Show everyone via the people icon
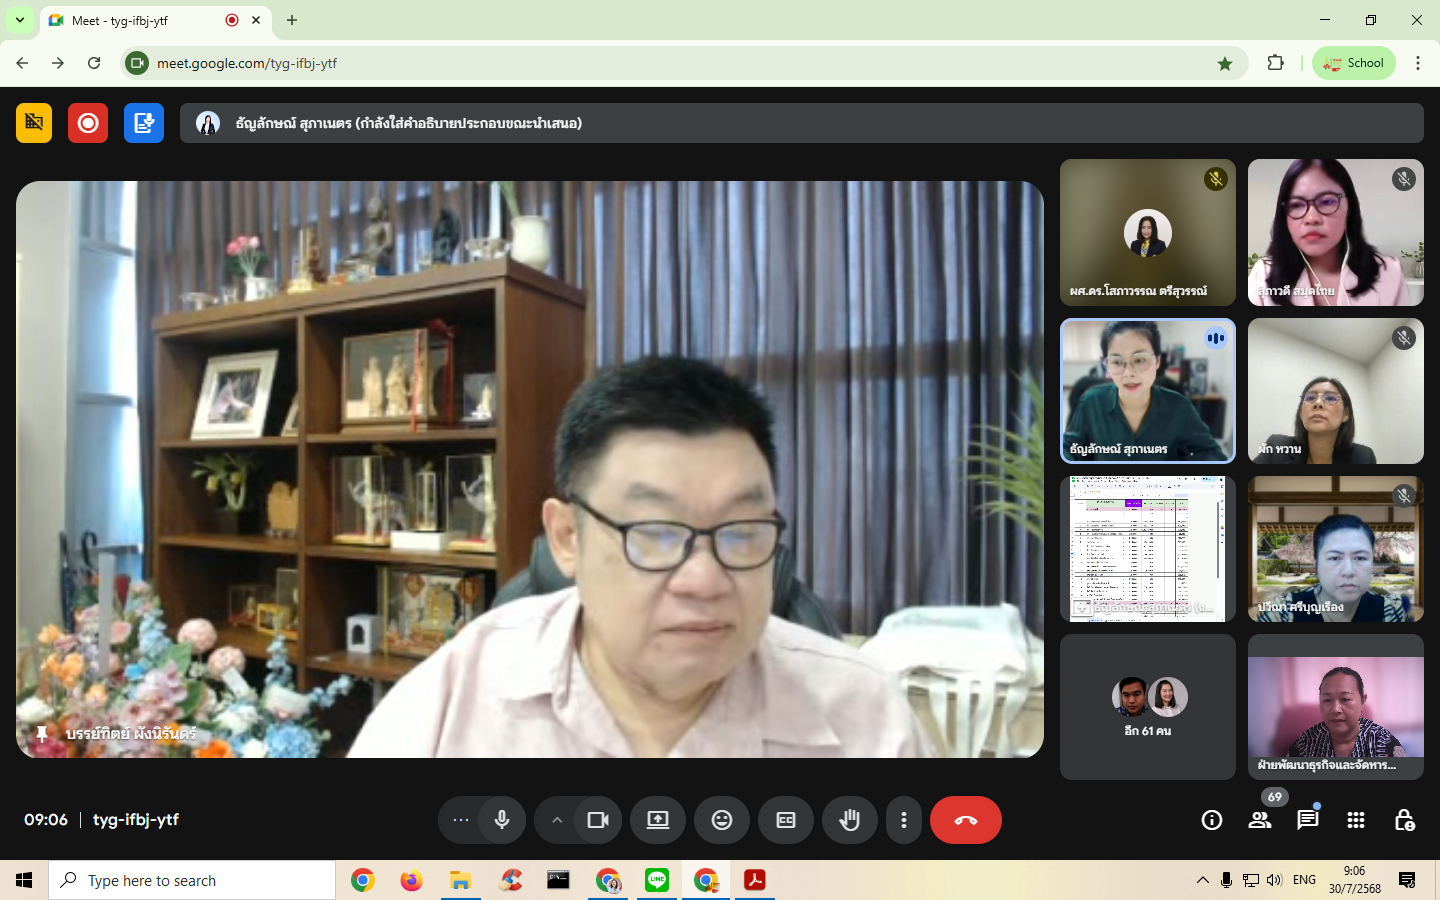Viewport: 1440px width, 900px height. point(1260,820)
